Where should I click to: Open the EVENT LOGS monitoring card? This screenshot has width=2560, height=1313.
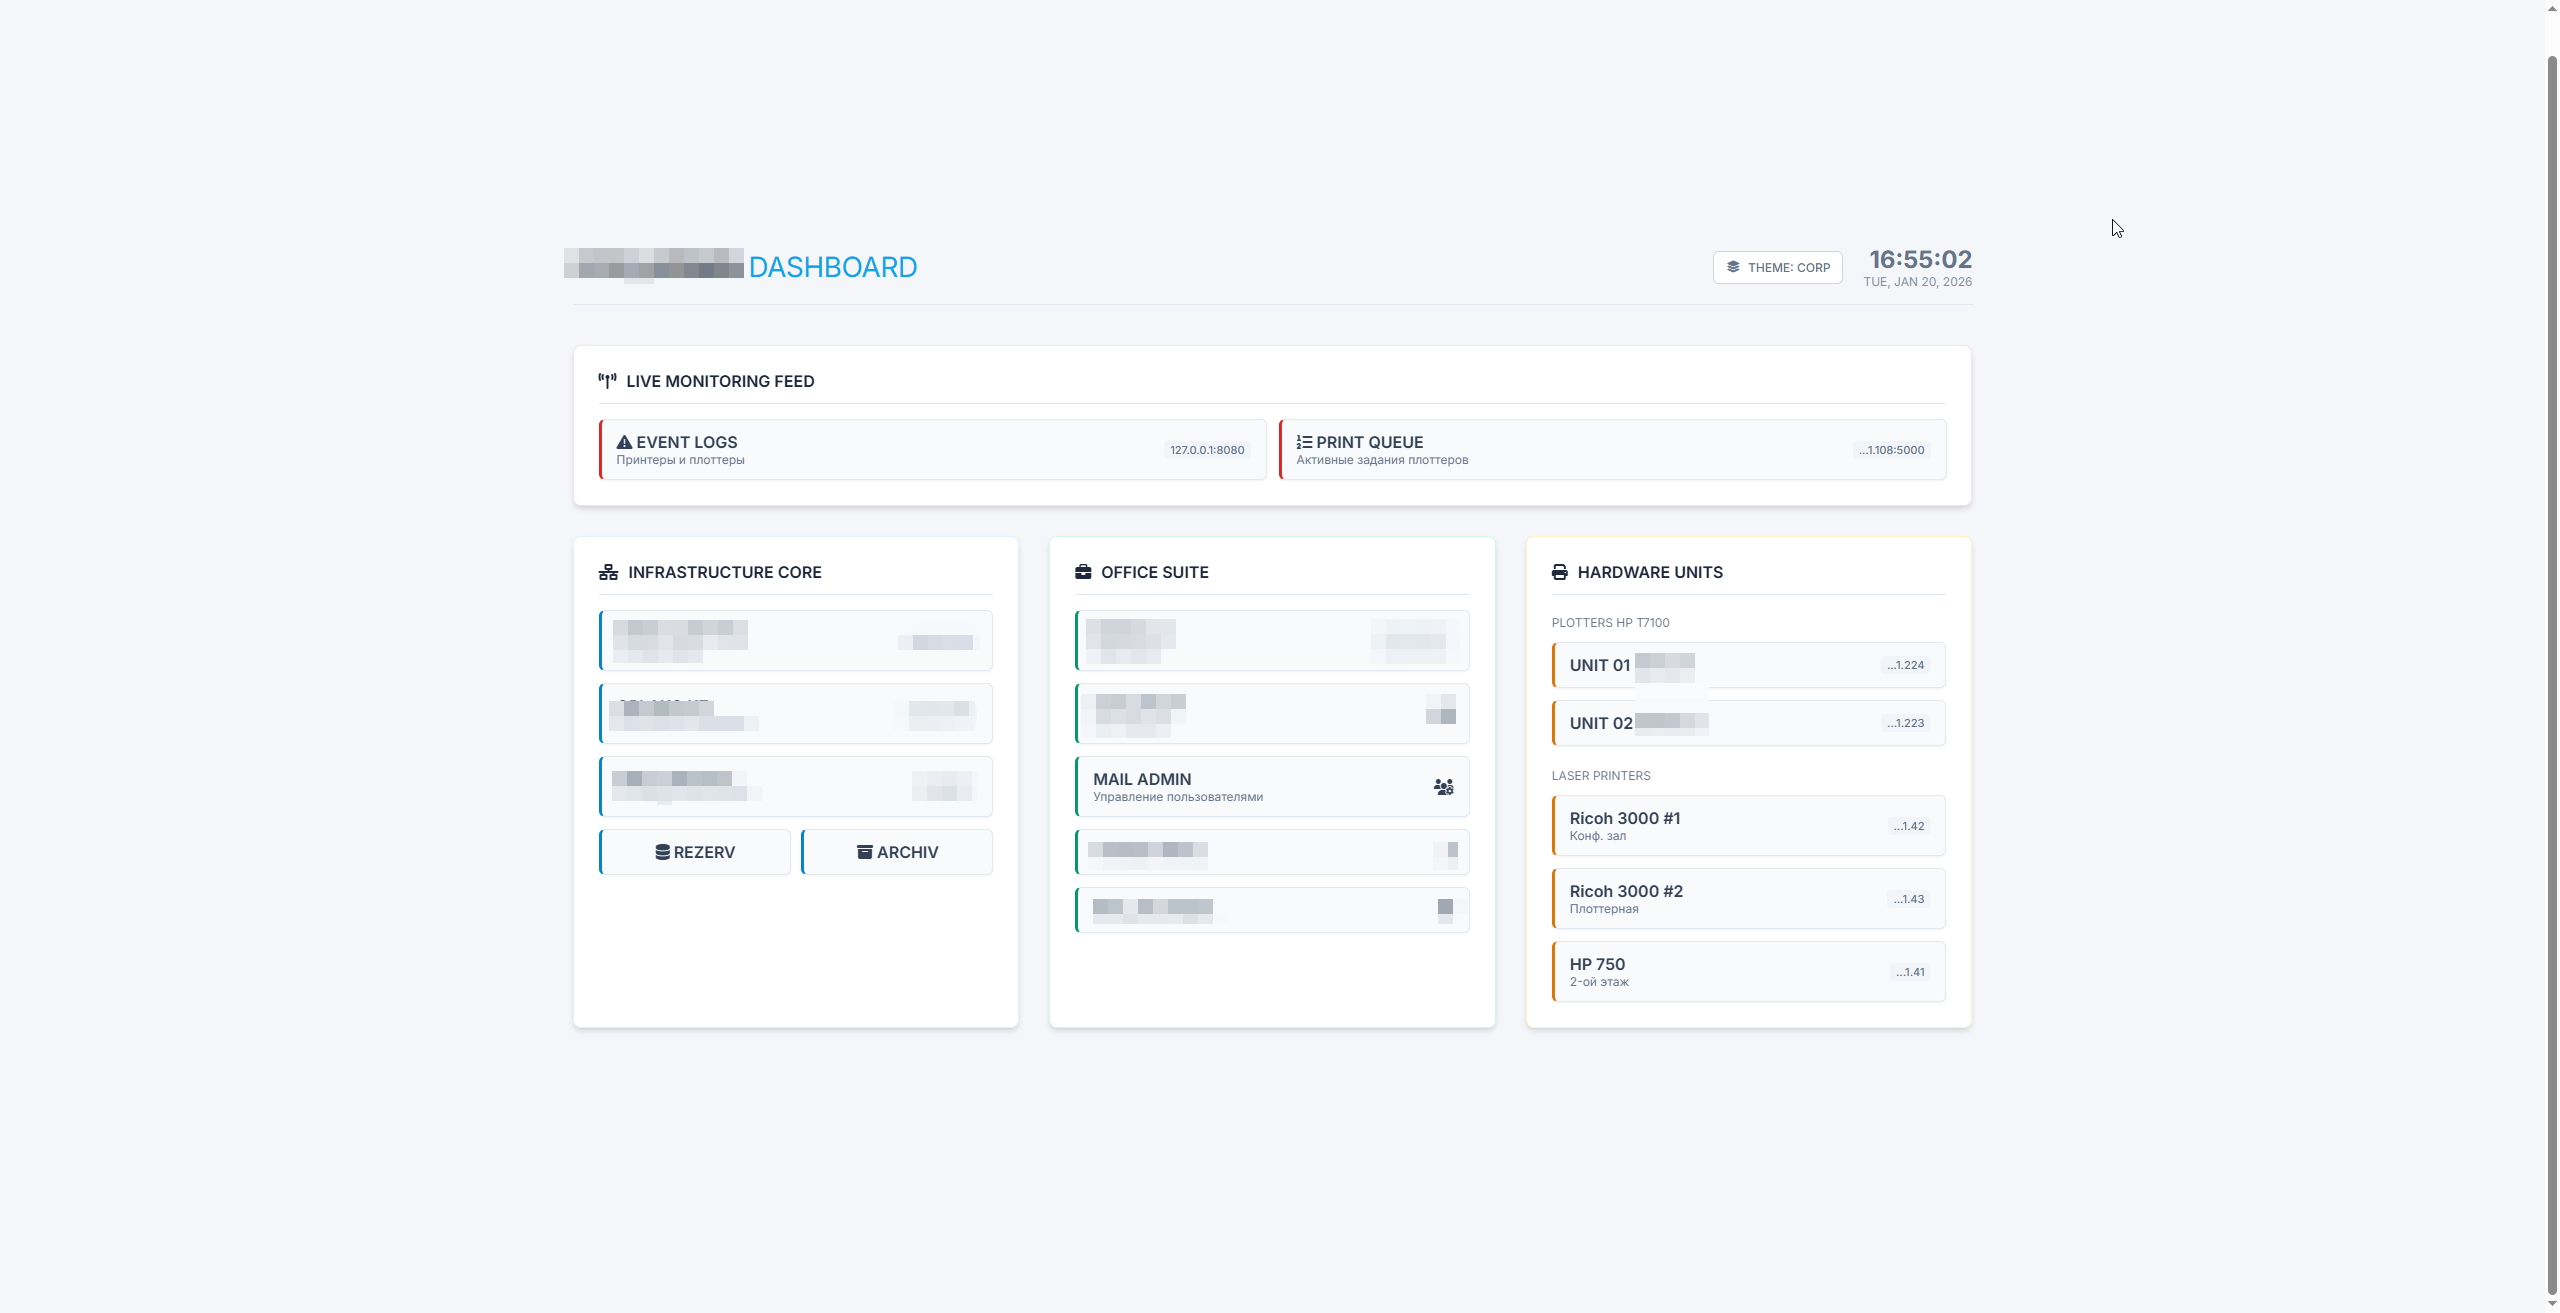tap(932, 450)
